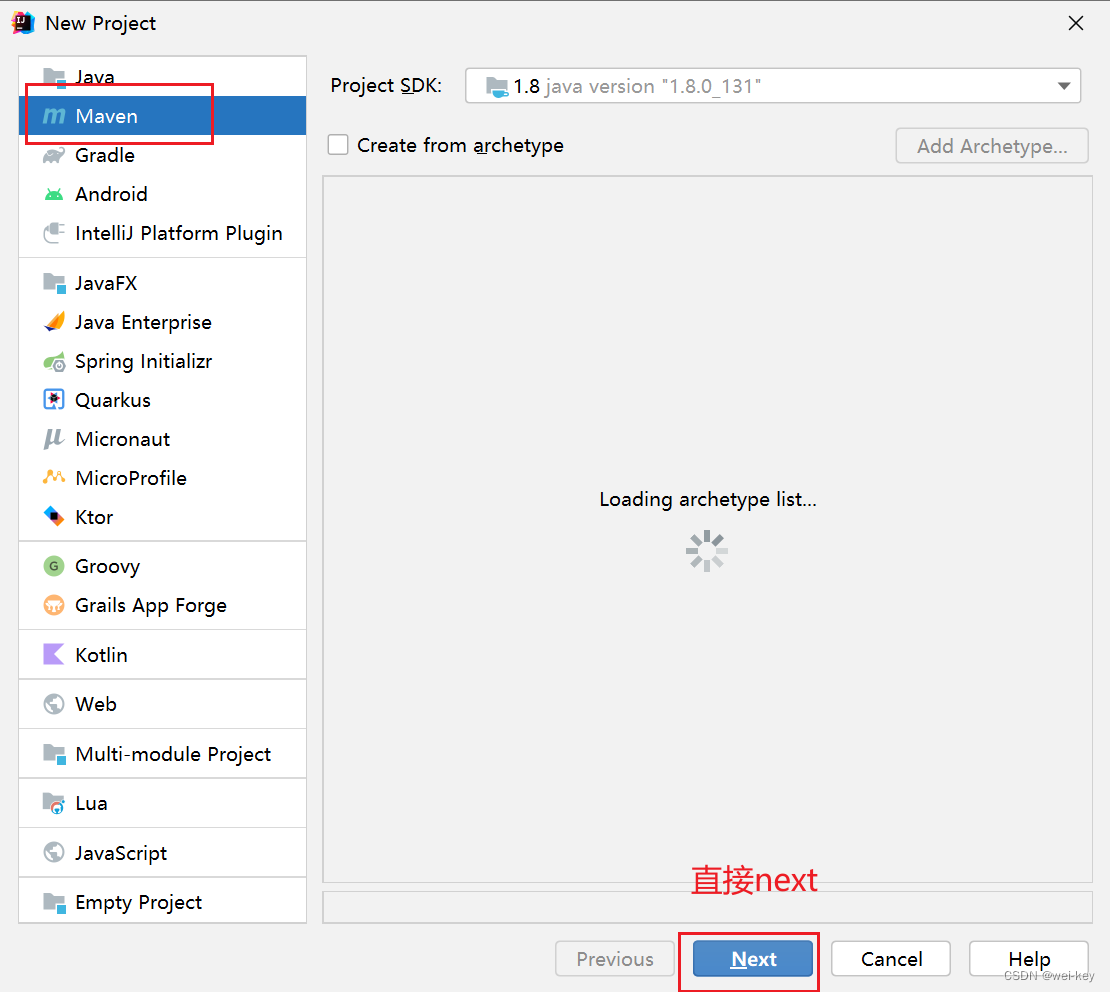The width and height of the screenshot is (1110, 992).
Task: Select MicroProfile label
Action: click(x=131, y=478)
